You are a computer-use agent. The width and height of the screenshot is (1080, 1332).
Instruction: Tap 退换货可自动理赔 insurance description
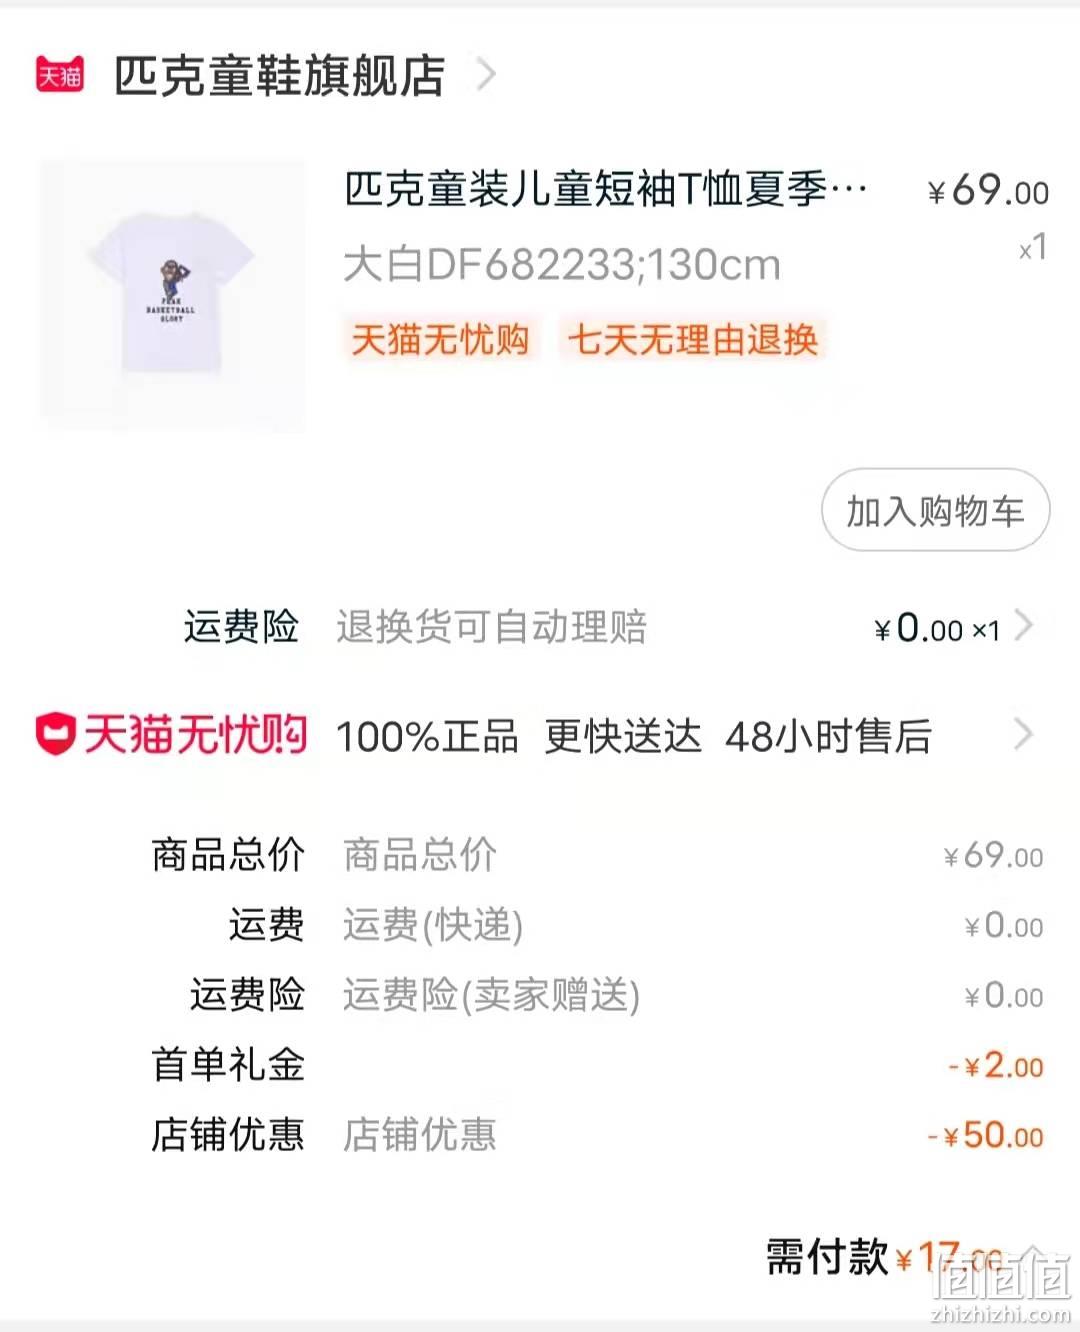(492, 627)
